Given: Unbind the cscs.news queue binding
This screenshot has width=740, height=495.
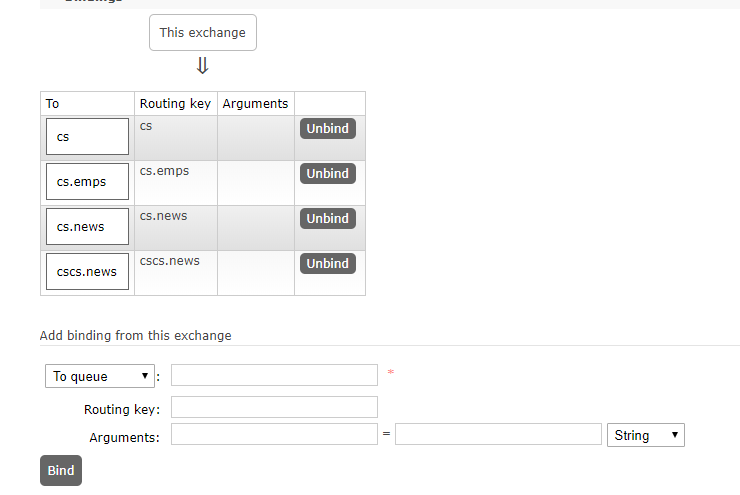Looking at the screenshot, I should click(x=327, y=264).
